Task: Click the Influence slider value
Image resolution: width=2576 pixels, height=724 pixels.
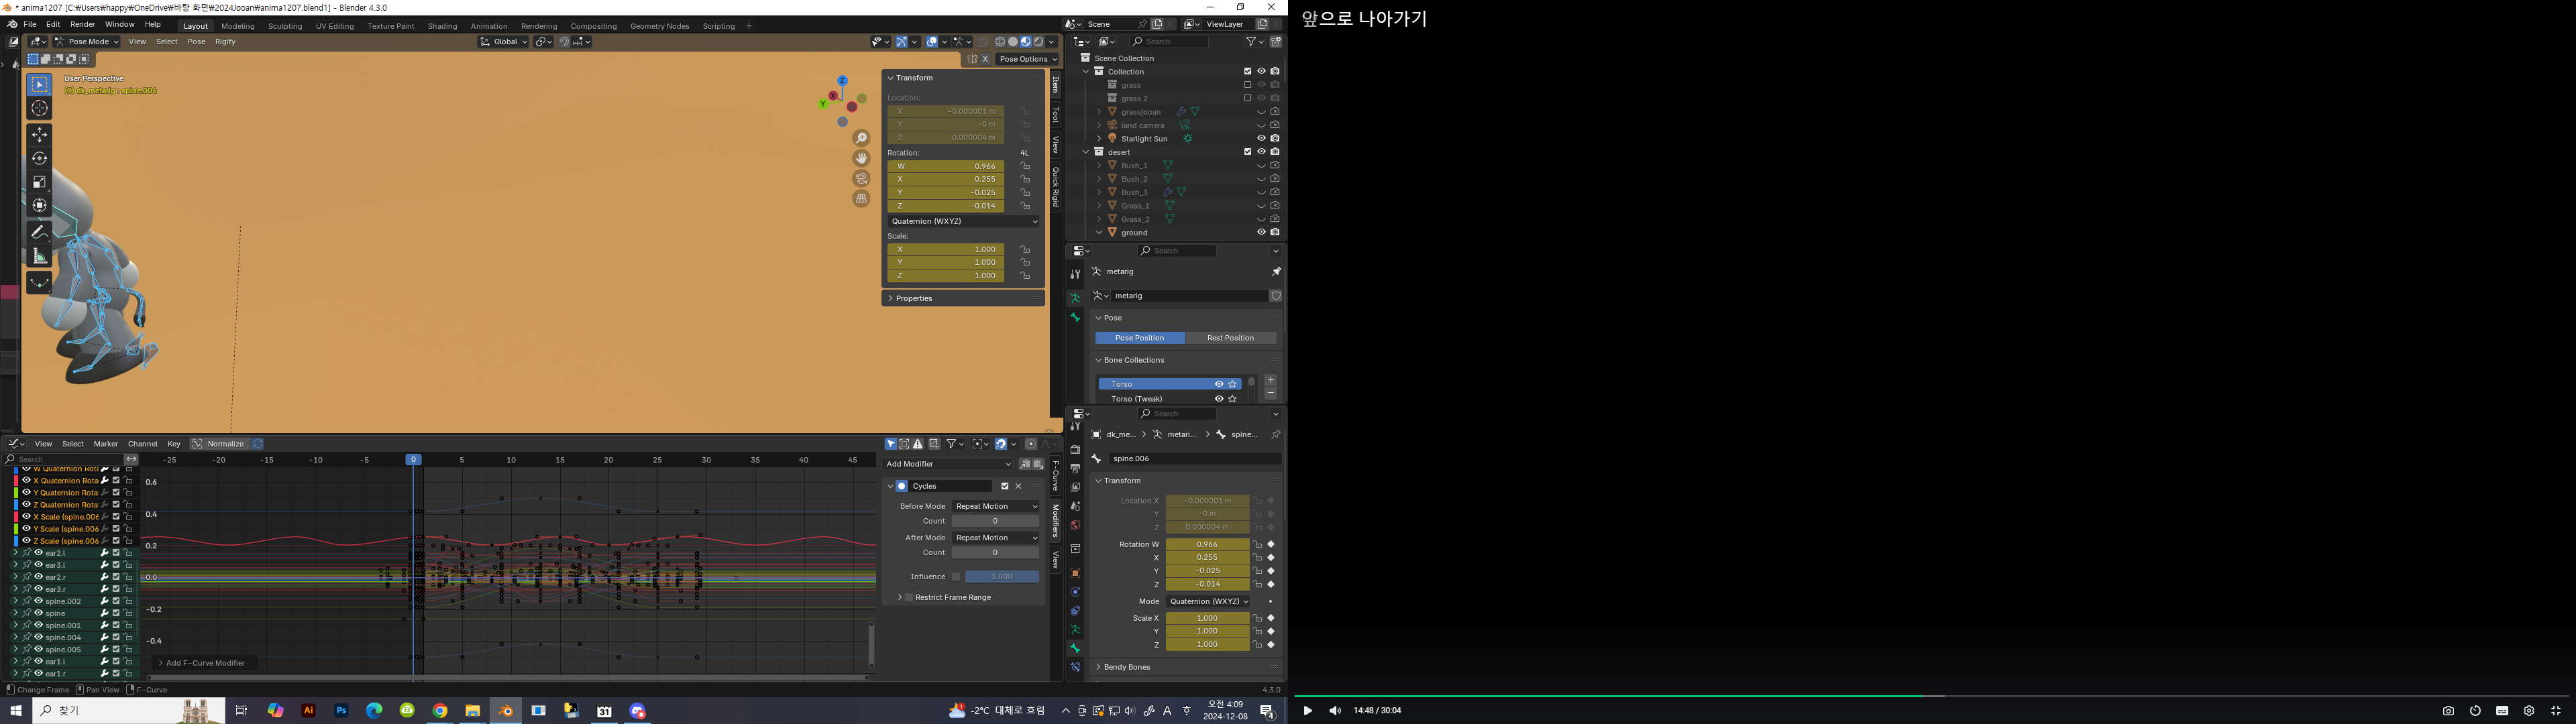Action: click(1002, 576)
